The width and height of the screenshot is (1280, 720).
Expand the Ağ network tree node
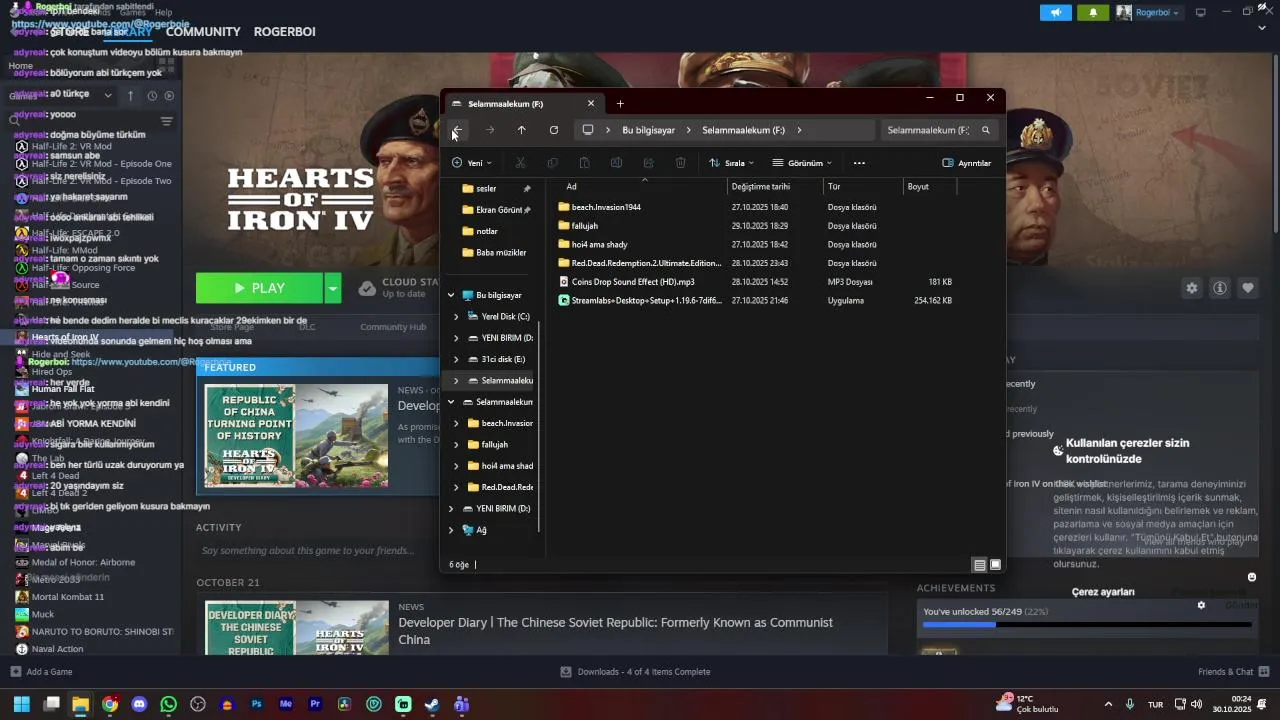tap(451, 530)
